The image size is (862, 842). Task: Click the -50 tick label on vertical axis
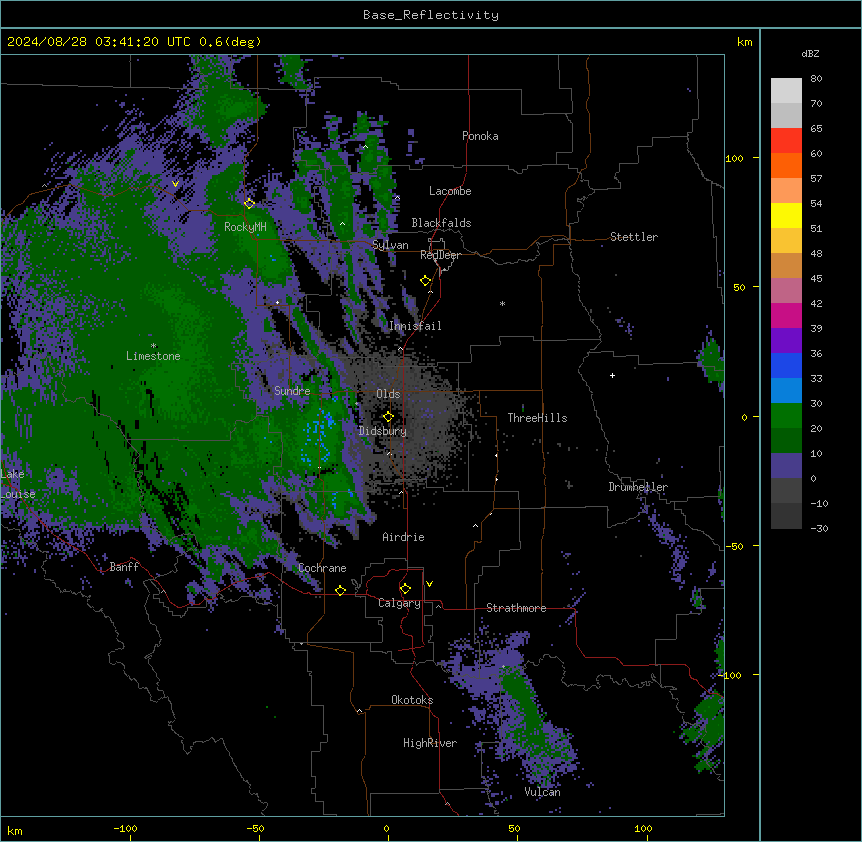click(x=734, y=546)
